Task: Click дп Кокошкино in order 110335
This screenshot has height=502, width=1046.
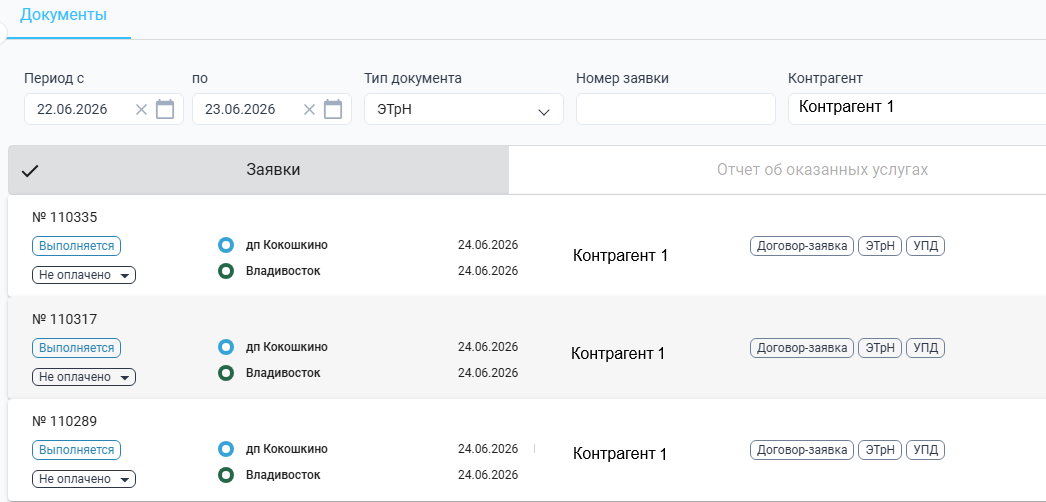Action: [287, 245]
